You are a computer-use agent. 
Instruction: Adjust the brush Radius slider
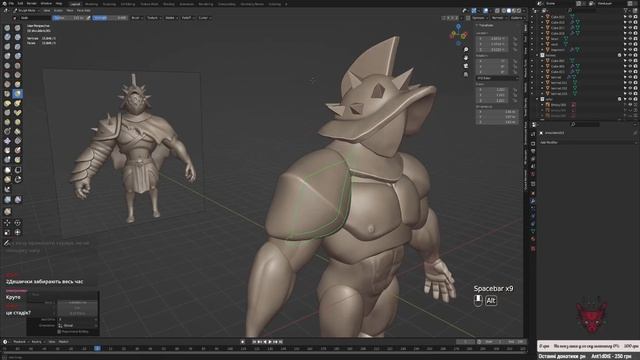(x=69, y=18)
